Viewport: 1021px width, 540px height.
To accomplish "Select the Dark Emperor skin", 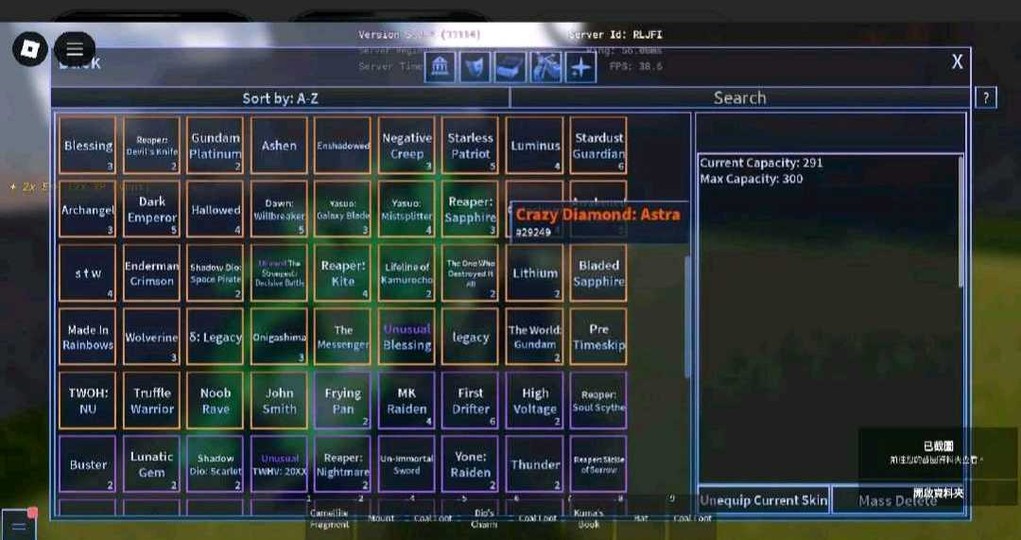I will [x=151, y=209].
